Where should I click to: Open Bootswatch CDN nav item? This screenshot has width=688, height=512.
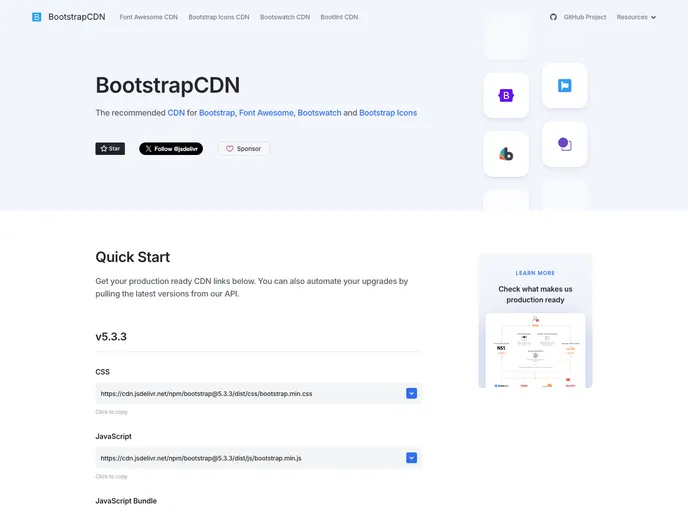pos(285,17)
